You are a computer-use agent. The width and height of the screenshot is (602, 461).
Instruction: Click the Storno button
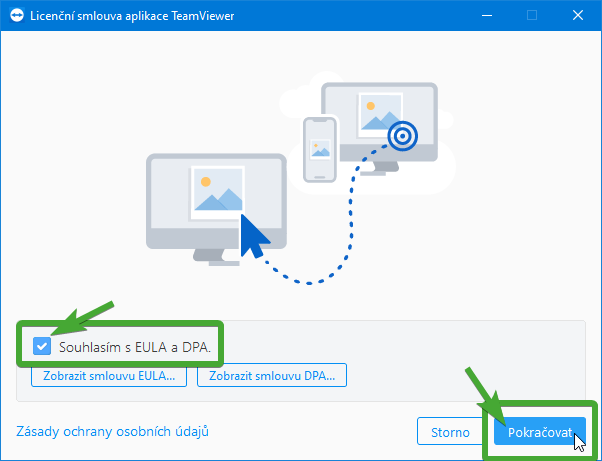(450, 432)
